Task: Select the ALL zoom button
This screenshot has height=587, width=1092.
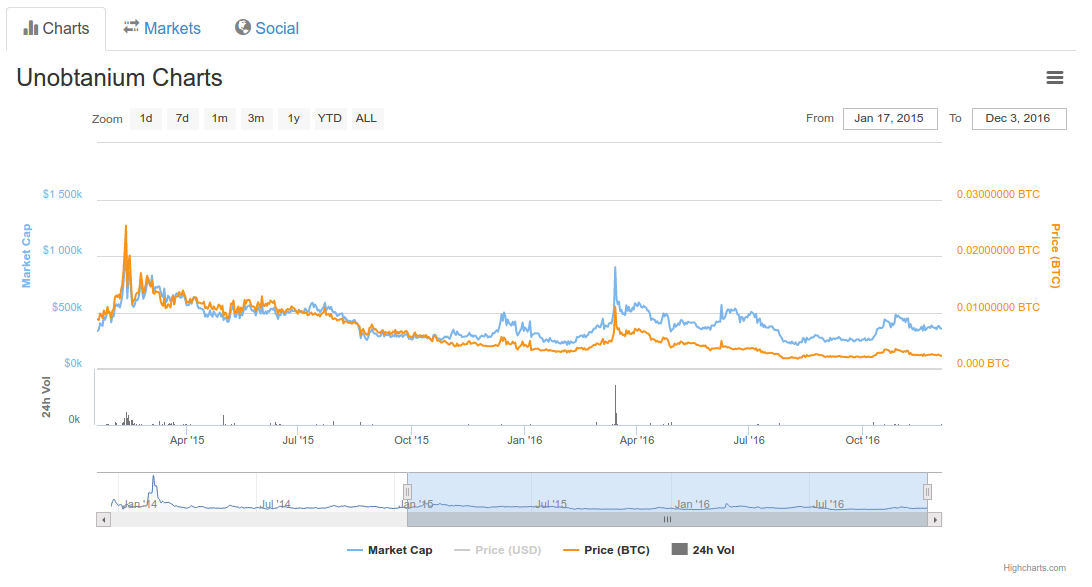Action: [366, 118]
